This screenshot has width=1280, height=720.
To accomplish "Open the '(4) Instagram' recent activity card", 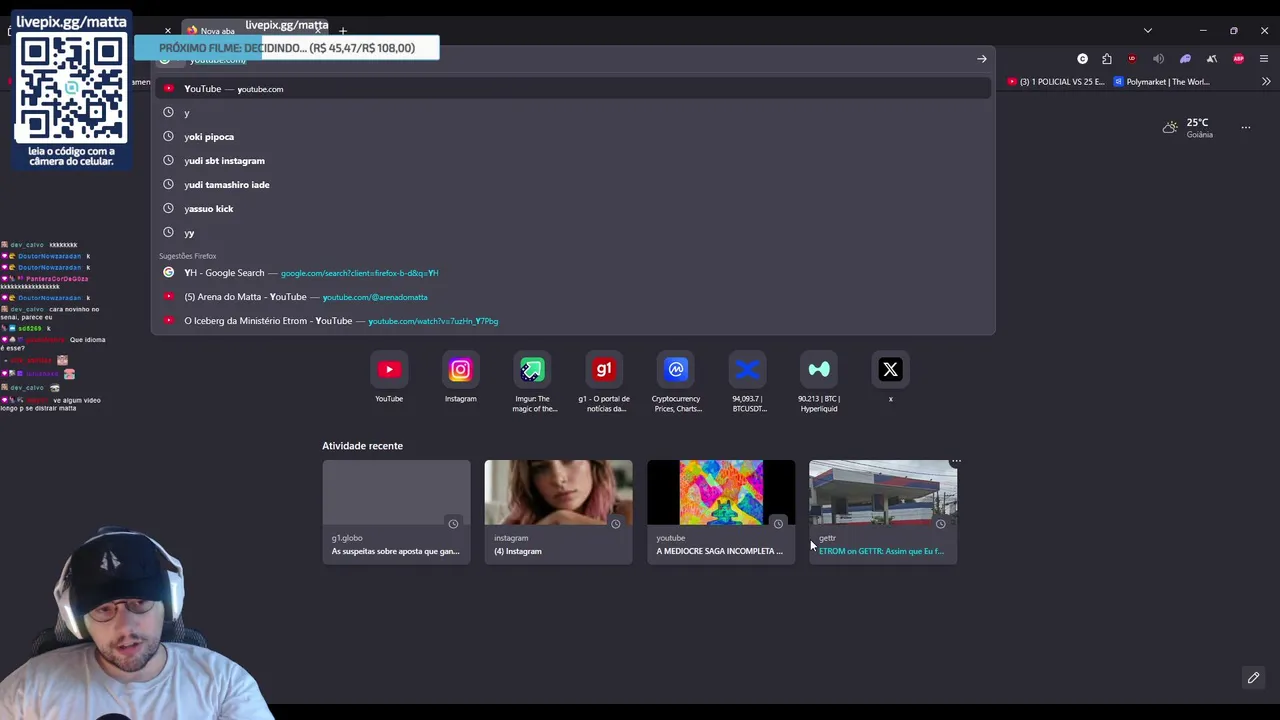I will tap(558, 512).
